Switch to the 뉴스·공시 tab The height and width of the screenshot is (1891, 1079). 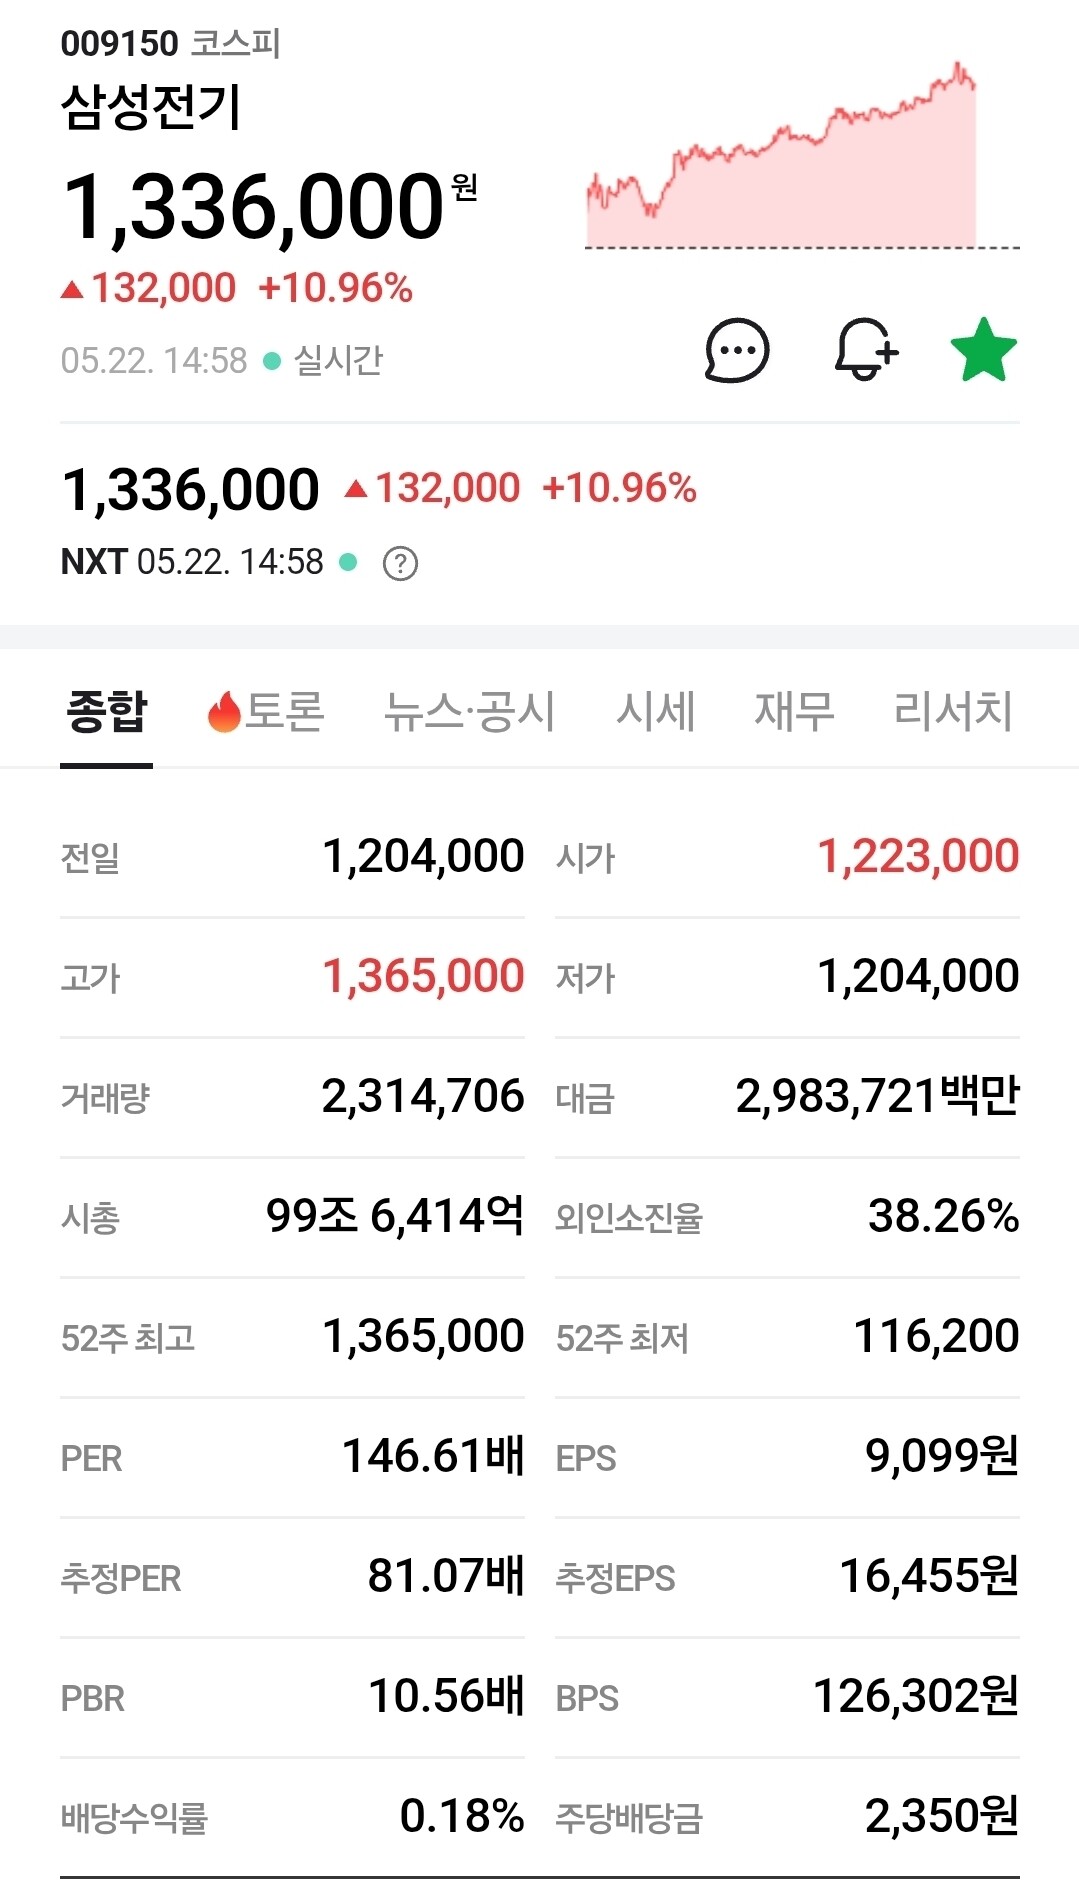pyautogui.click(x=469, y=711)
